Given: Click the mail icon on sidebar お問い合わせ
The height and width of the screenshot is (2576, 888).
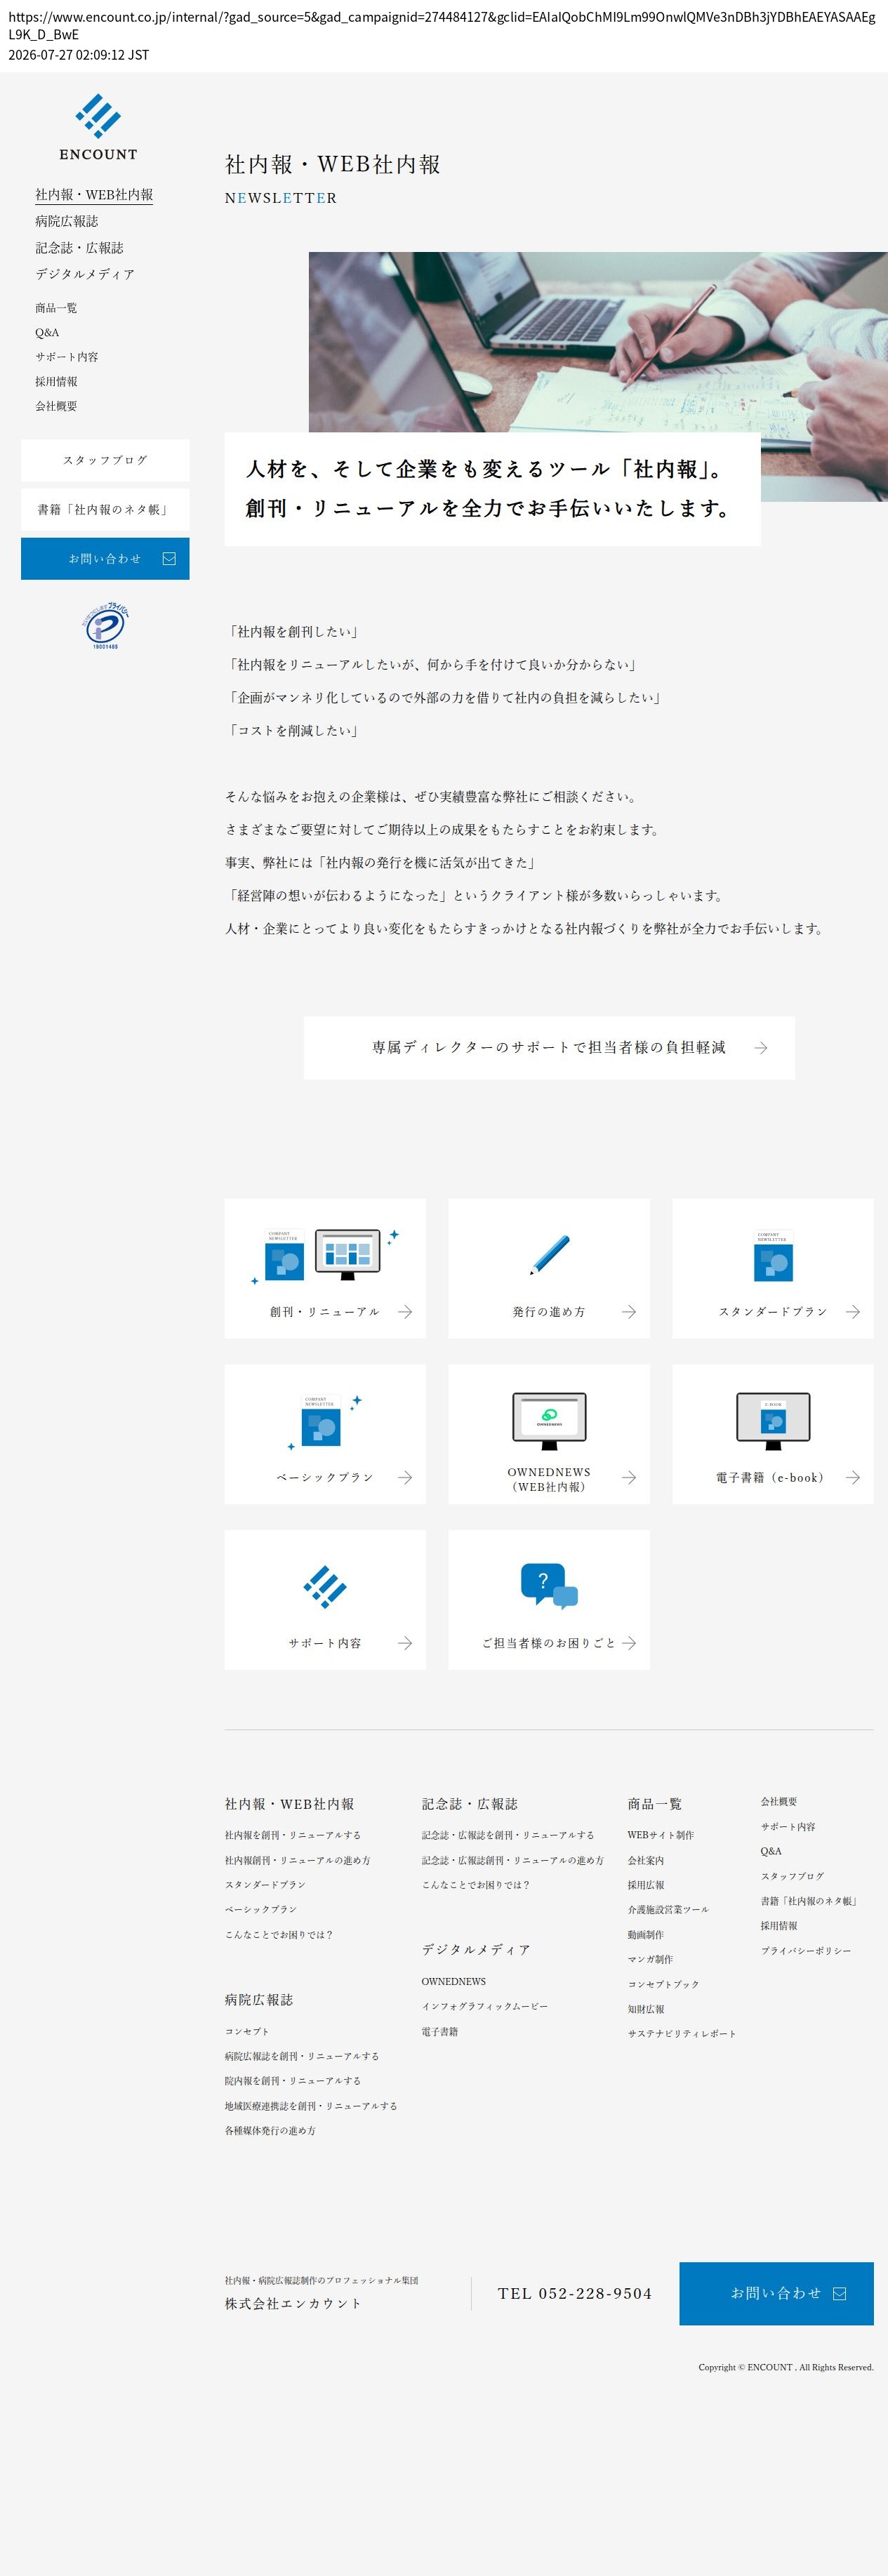Looking at the screenshot, I should coord(169,559).
